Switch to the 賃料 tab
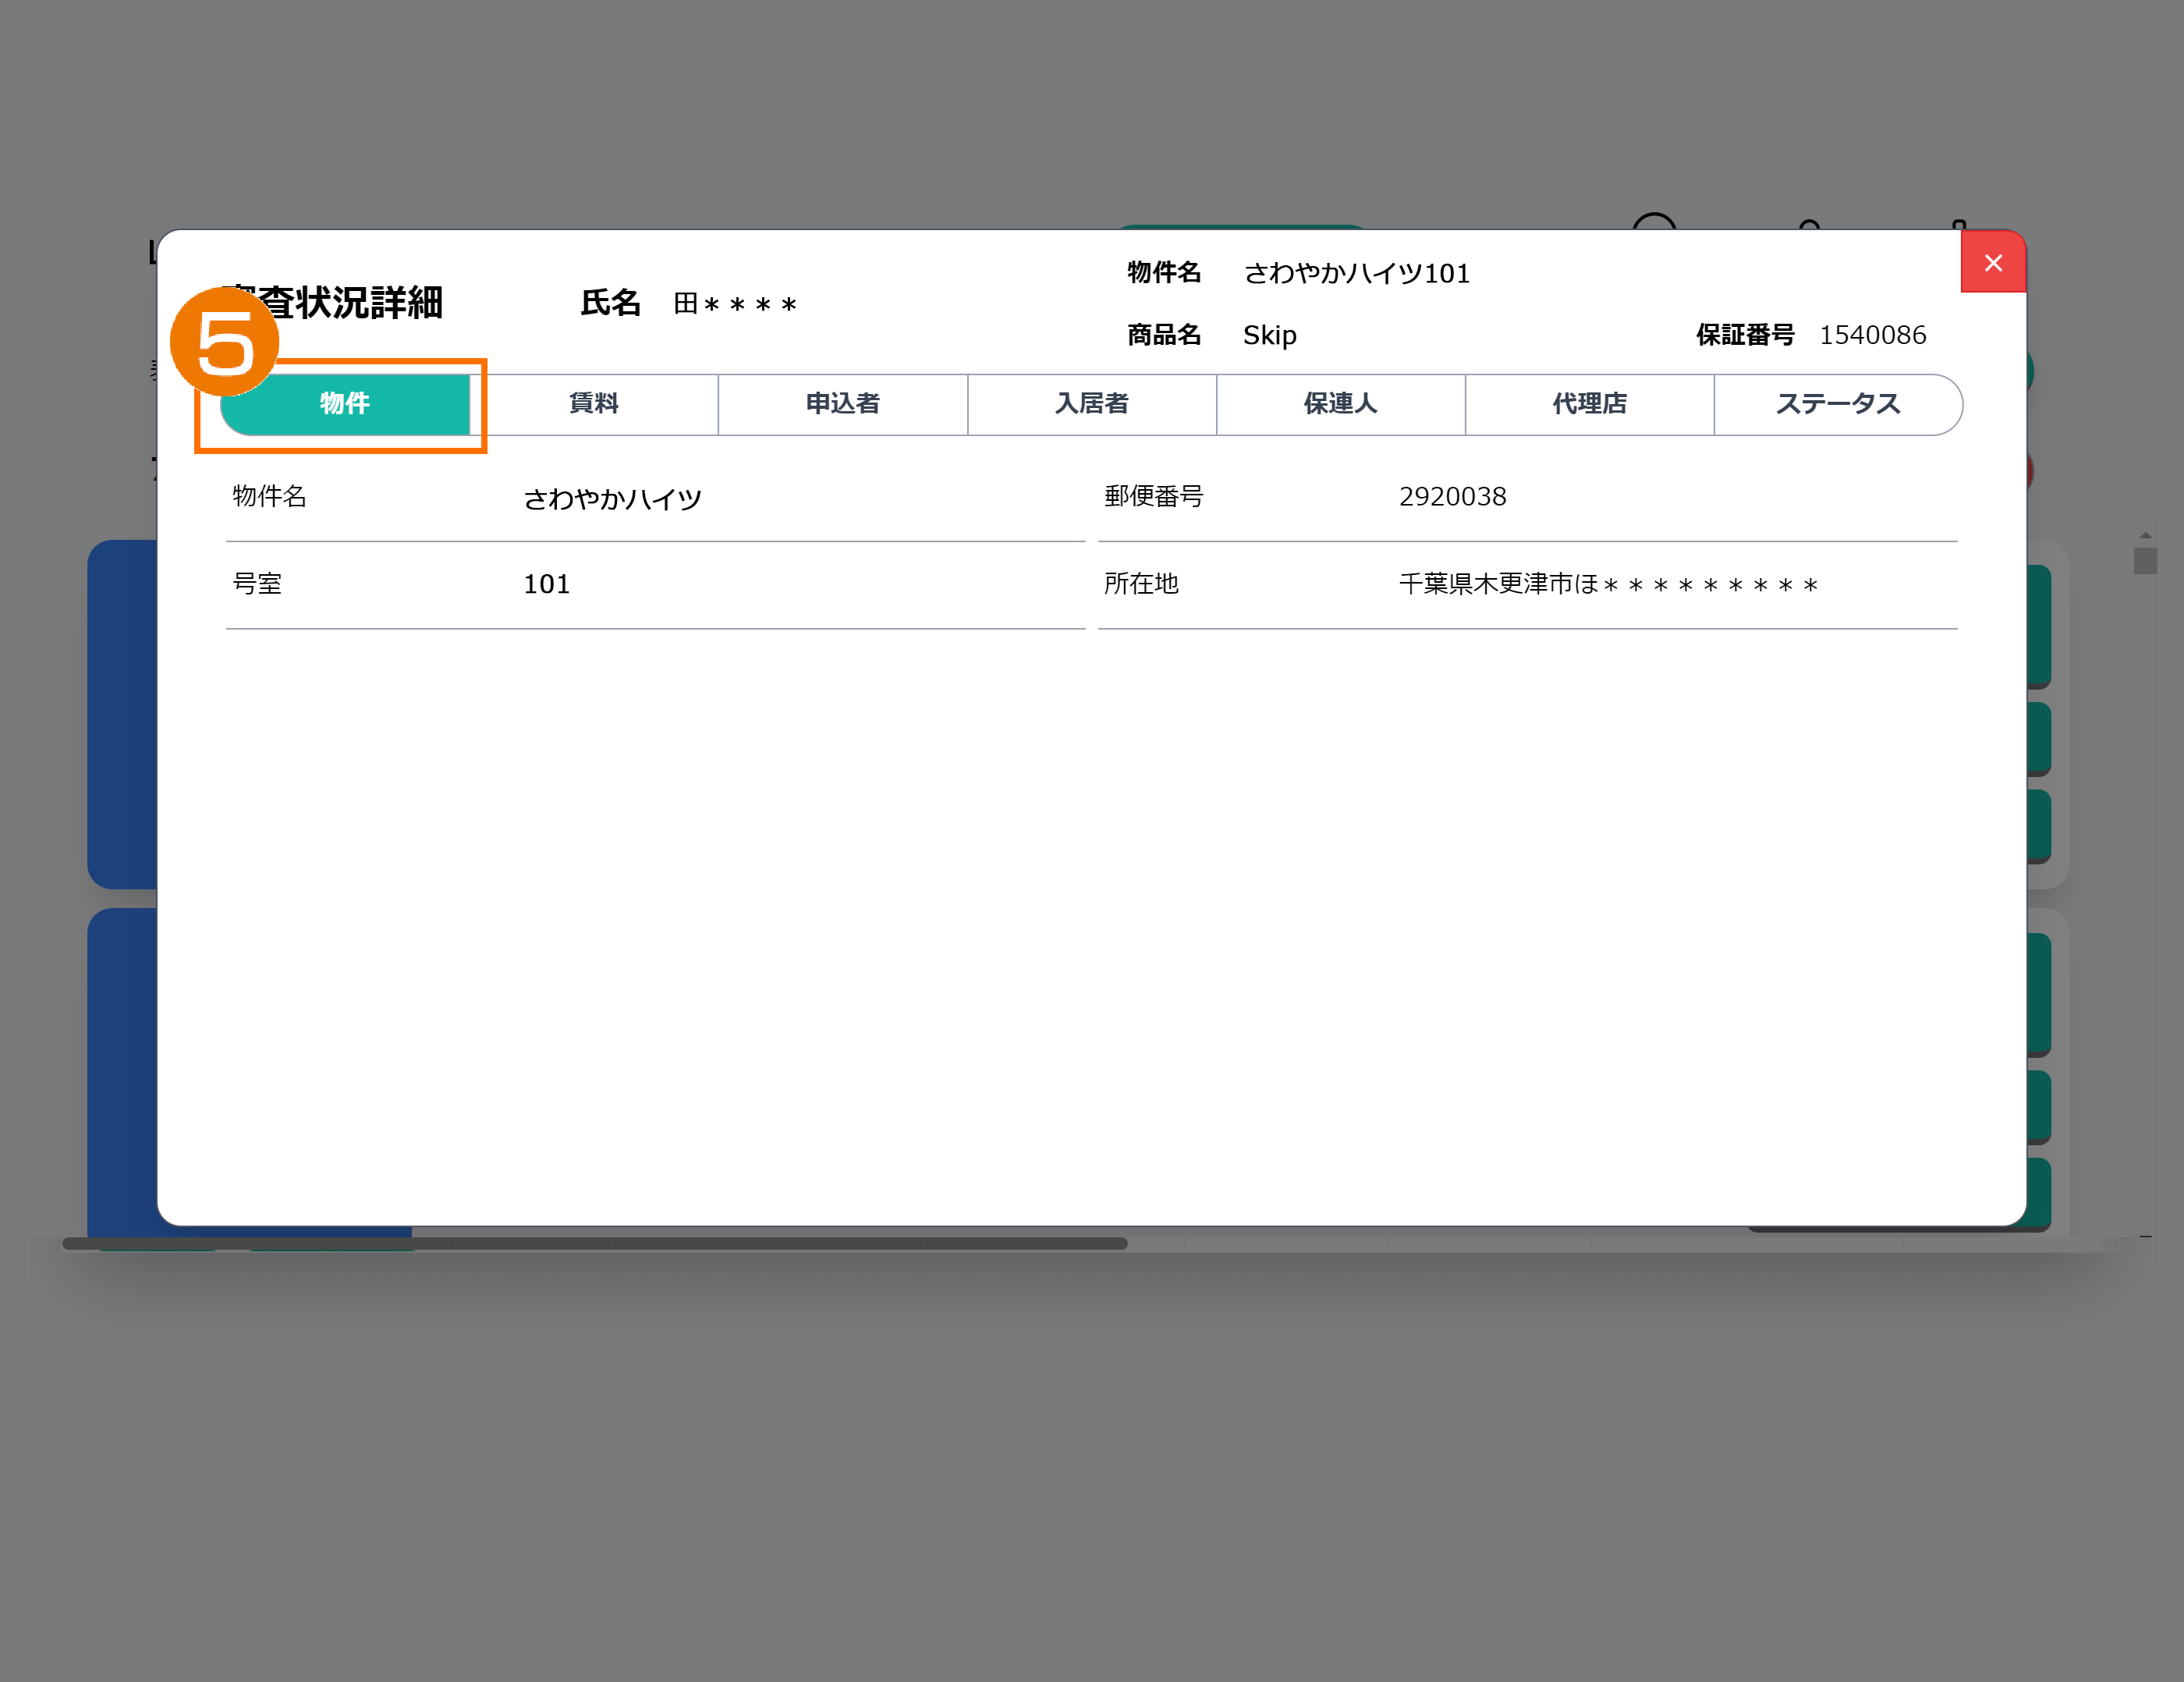This screenshot has height=1682, width=2184. point(594,404)
